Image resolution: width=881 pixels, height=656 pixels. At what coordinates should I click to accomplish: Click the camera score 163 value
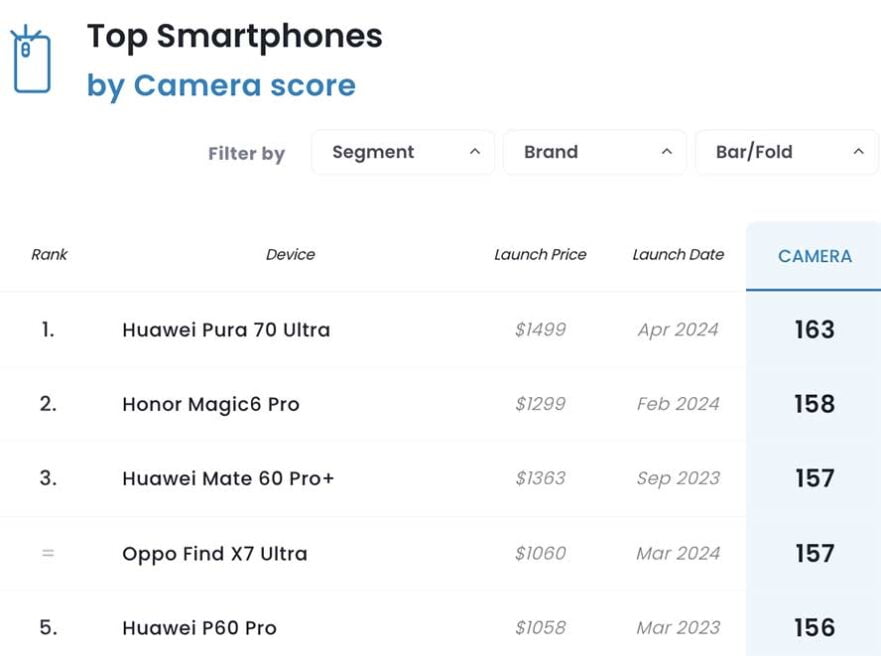click(812, 329)
